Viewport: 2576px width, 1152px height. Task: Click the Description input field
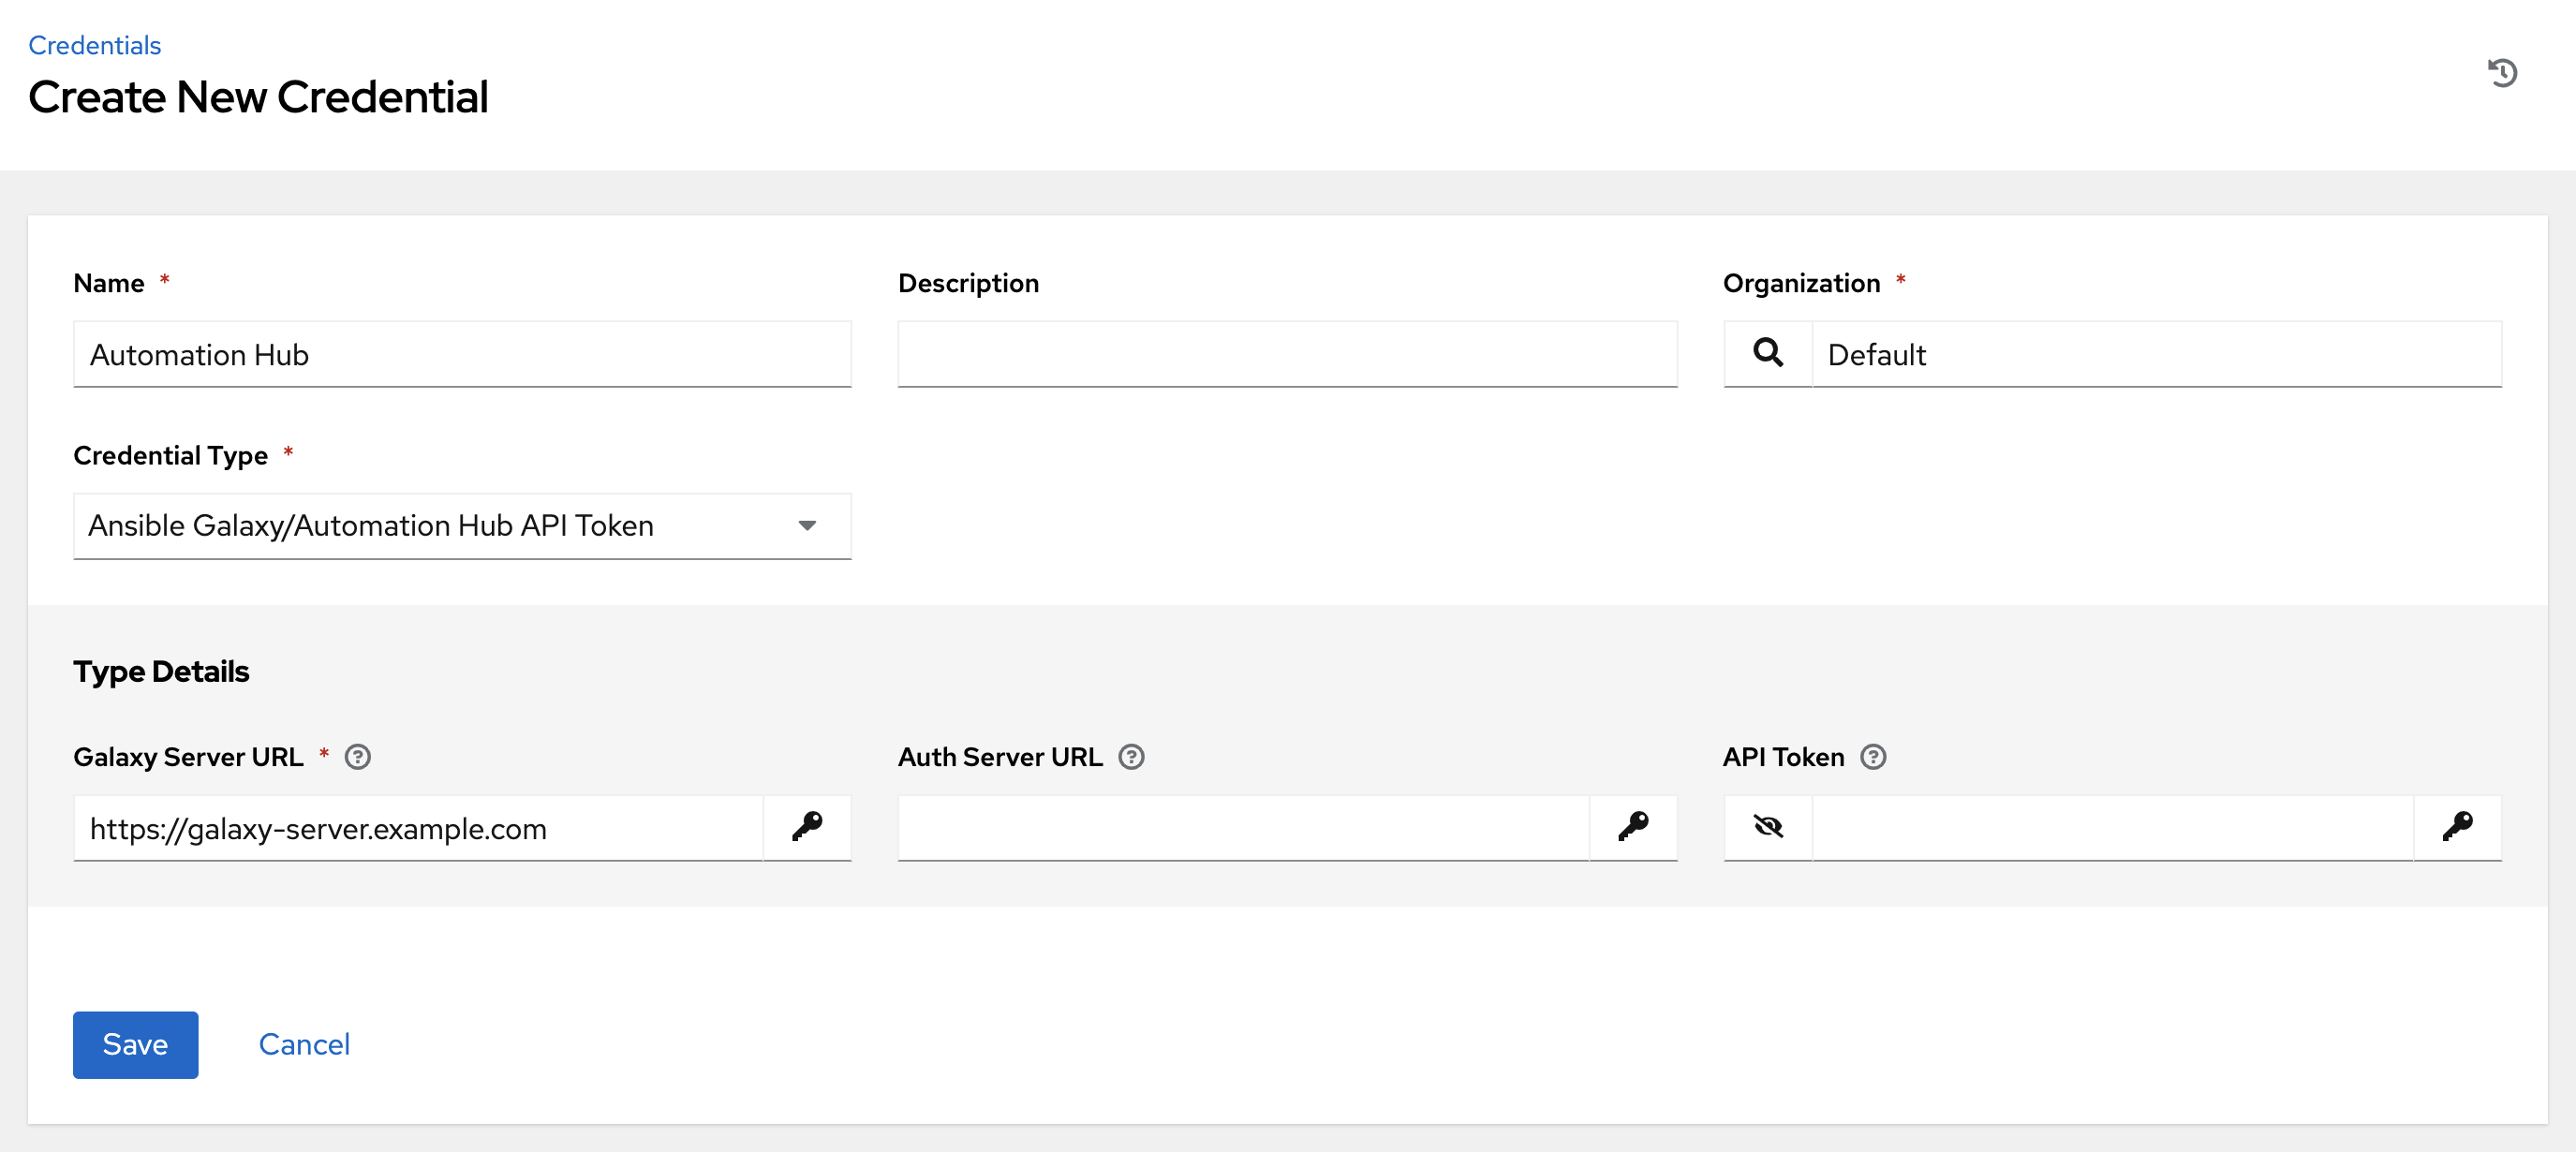(1288, 353)
